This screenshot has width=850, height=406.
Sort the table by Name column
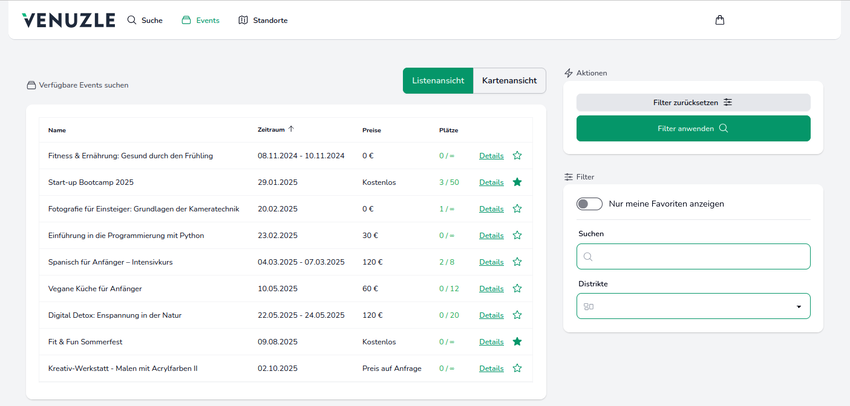point(57,130)
